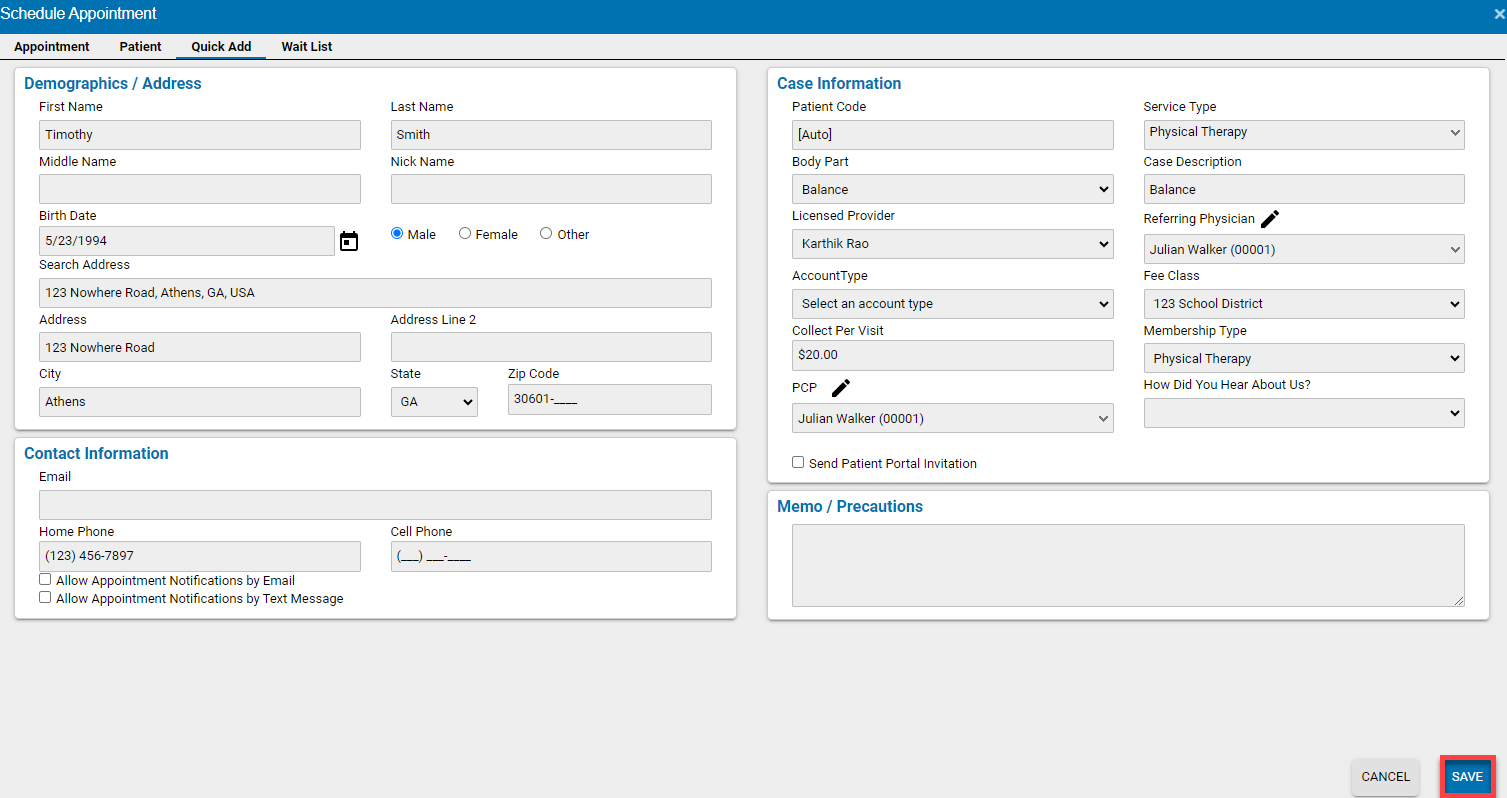
Task: Click the CANCEL button
Action: click(1385, 776)
